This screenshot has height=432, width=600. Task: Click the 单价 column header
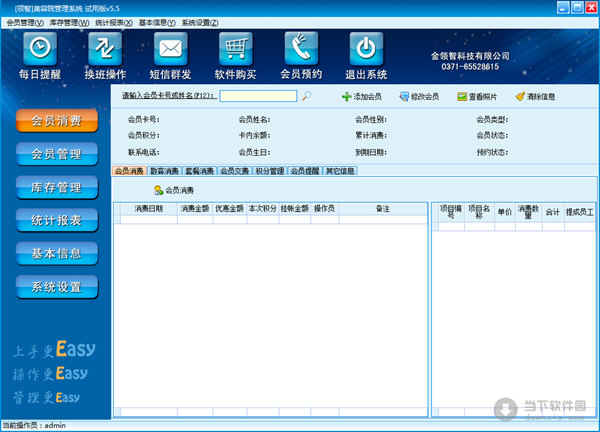point(505,212)
